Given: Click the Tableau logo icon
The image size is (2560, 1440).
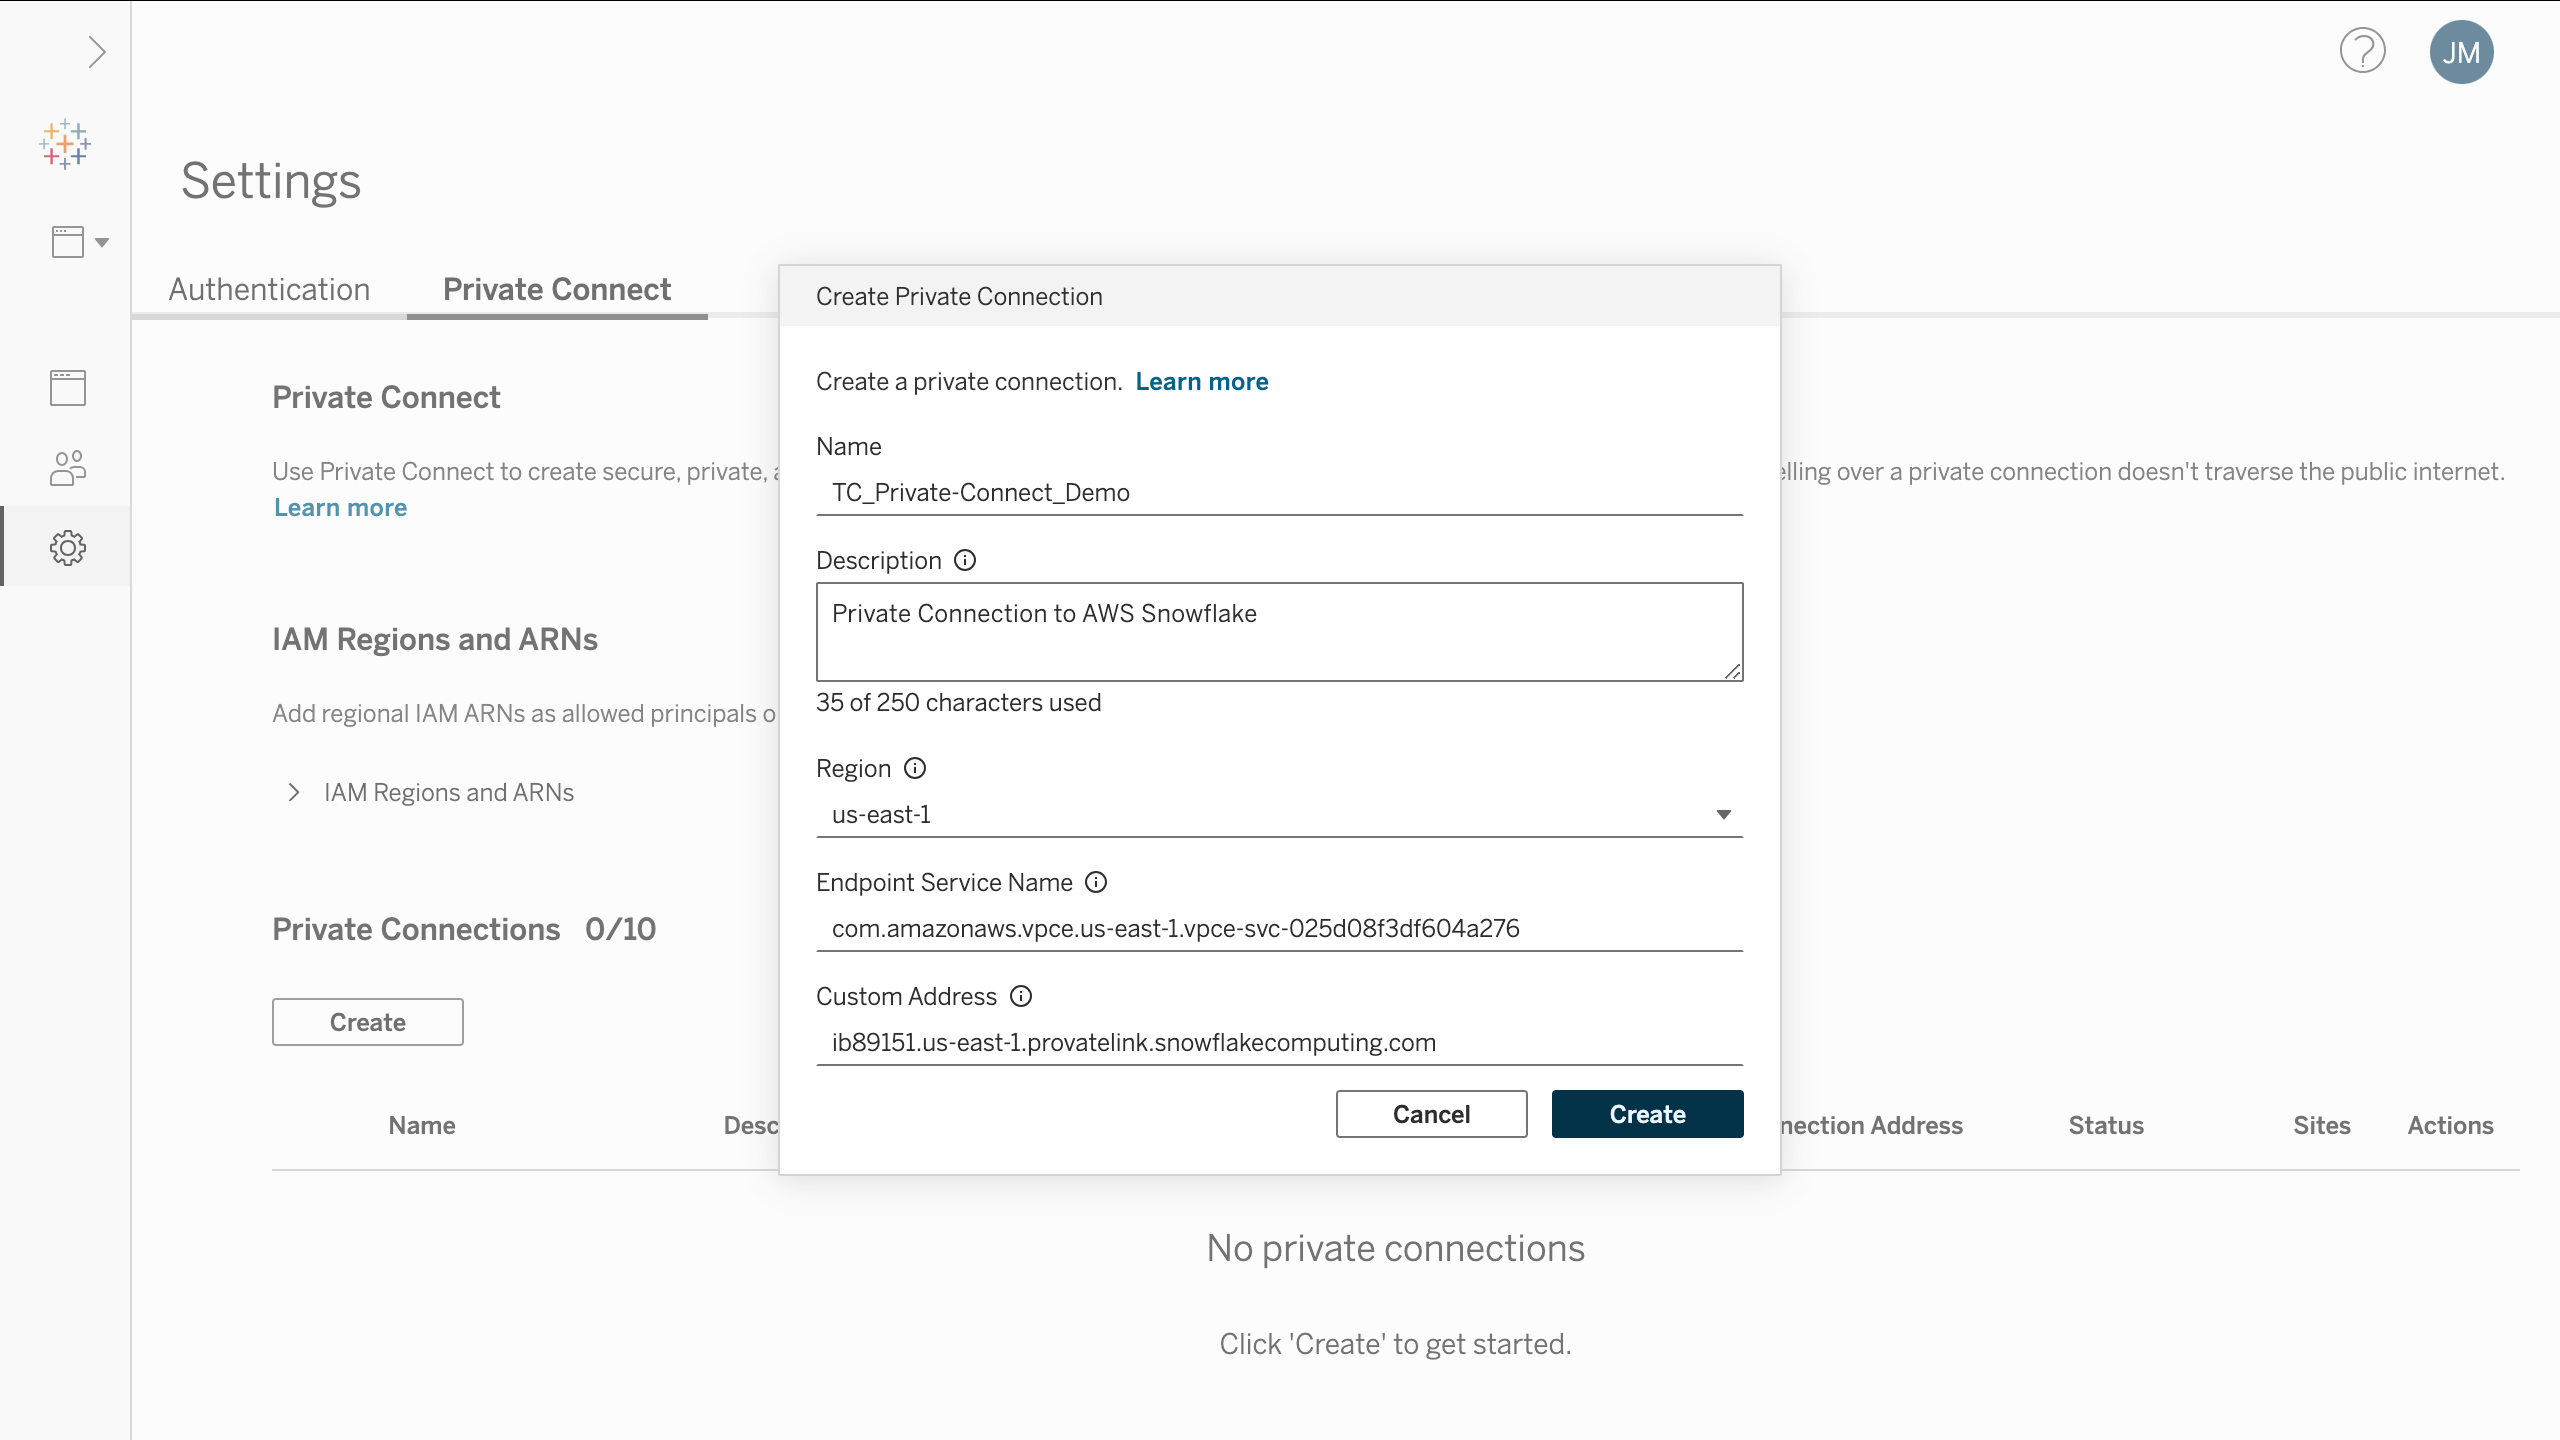Looking at the screenshot, I should (x=66, y=145).
